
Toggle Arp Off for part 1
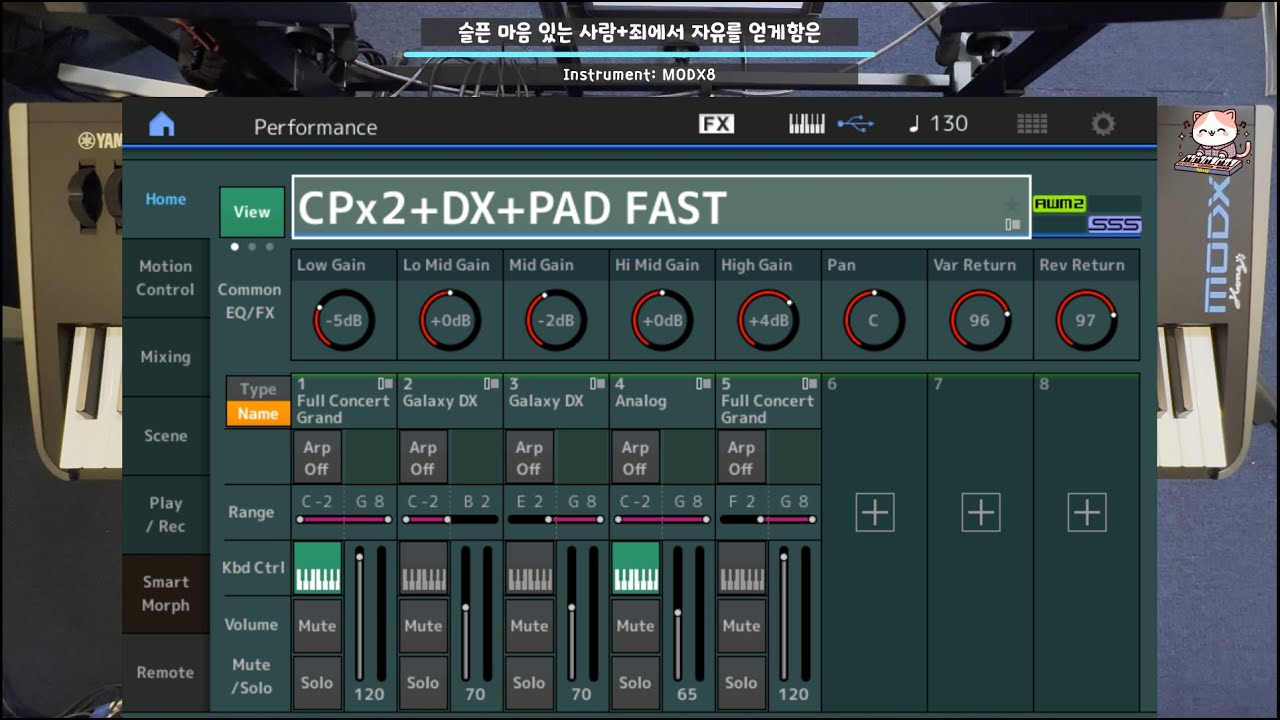(x=317, y=458)
